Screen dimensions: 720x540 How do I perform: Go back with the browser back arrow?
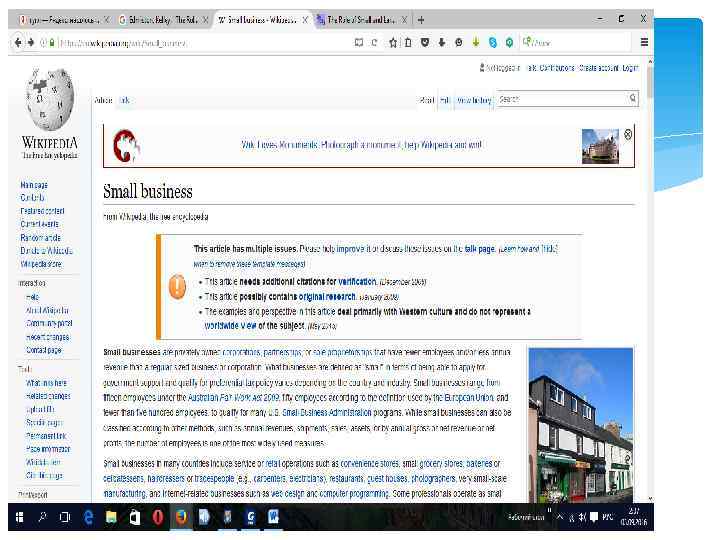pyautogui.click(x=18, y=43)
